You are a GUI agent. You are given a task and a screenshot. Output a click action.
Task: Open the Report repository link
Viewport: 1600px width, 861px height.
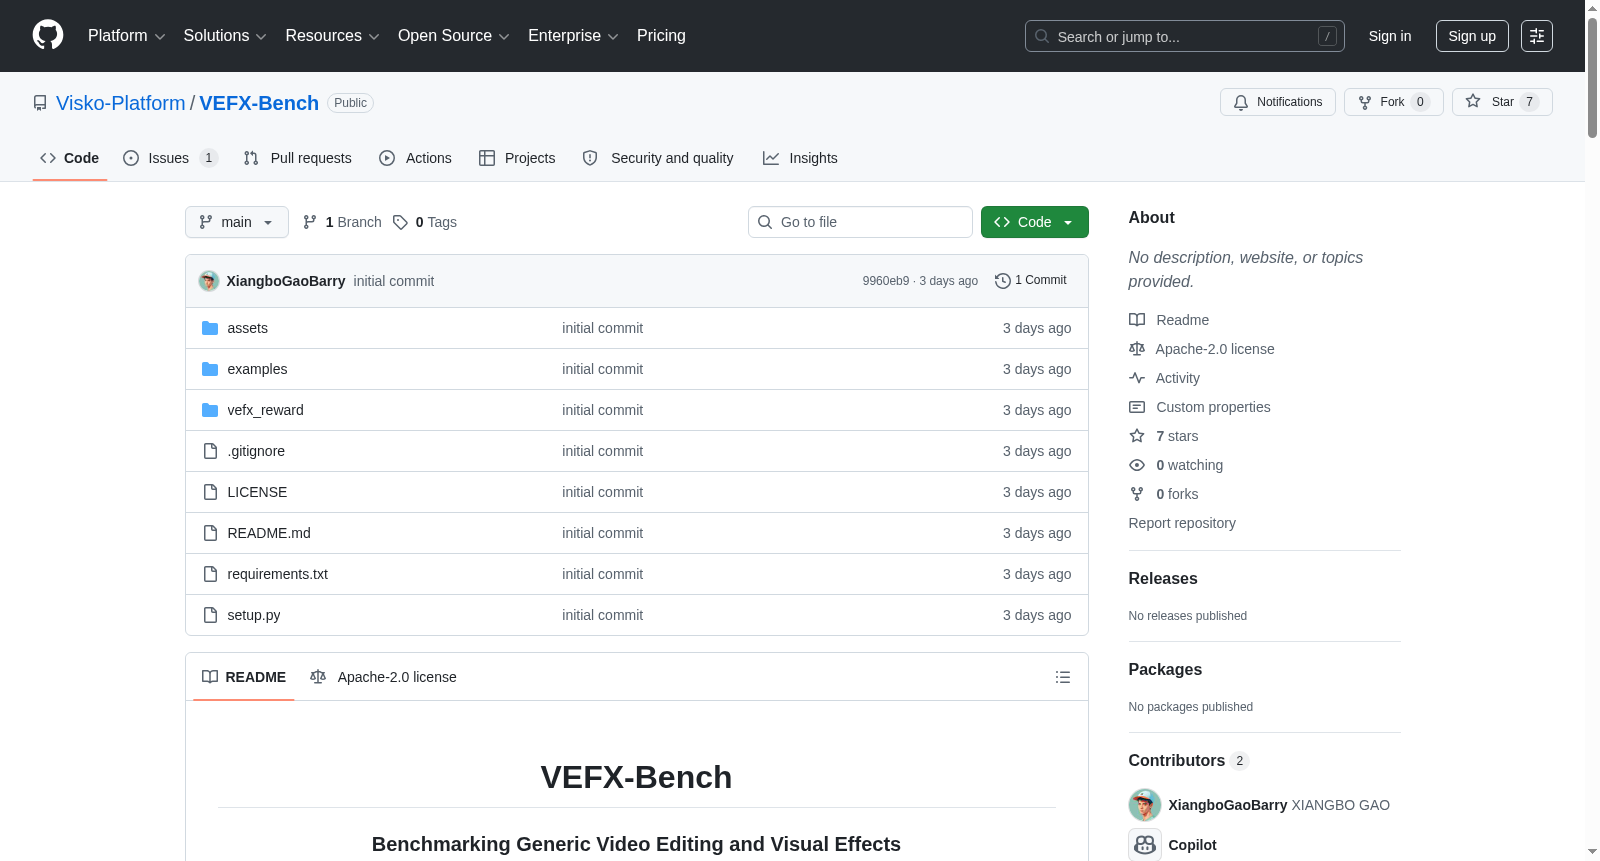click(1182, 523)
